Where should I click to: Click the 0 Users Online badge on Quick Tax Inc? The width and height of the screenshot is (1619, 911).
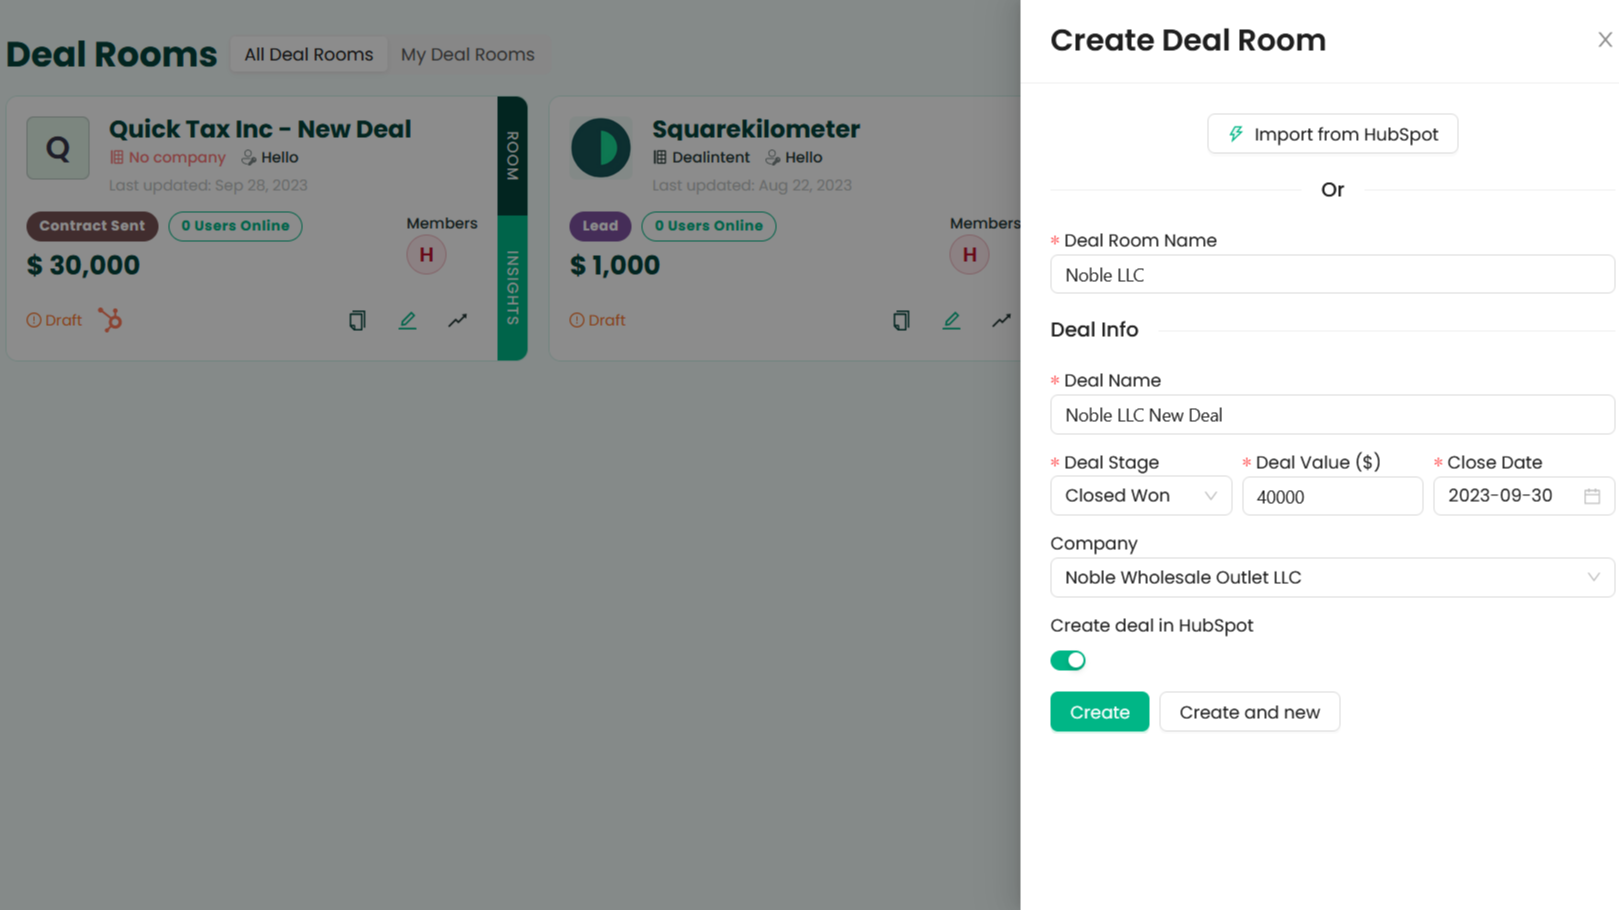[235, 226]
